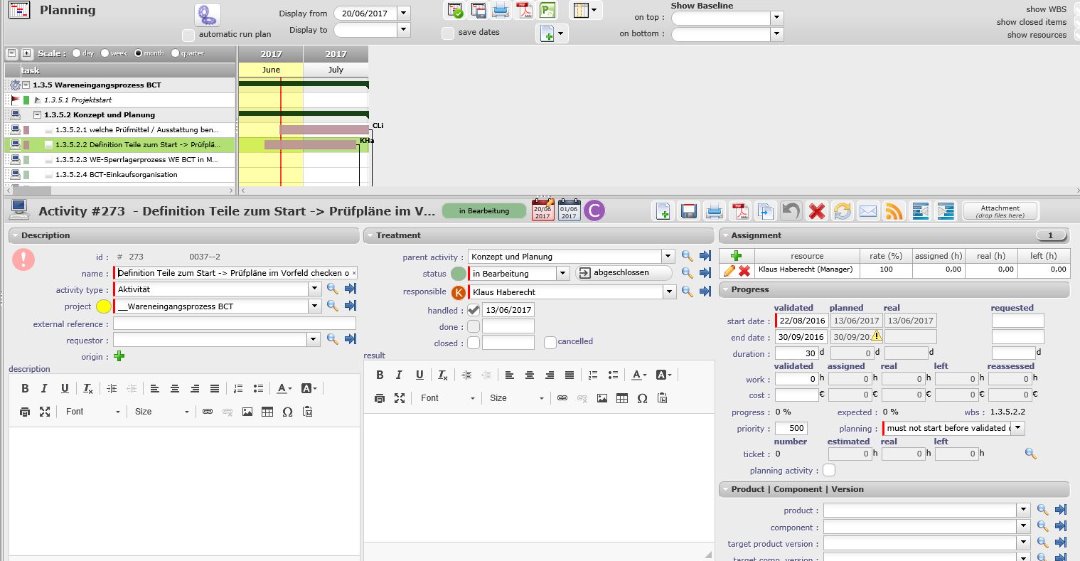Export activity to PDF in the activity toolbar
This screenshot has height=561, width=1080.
[740, 211]
